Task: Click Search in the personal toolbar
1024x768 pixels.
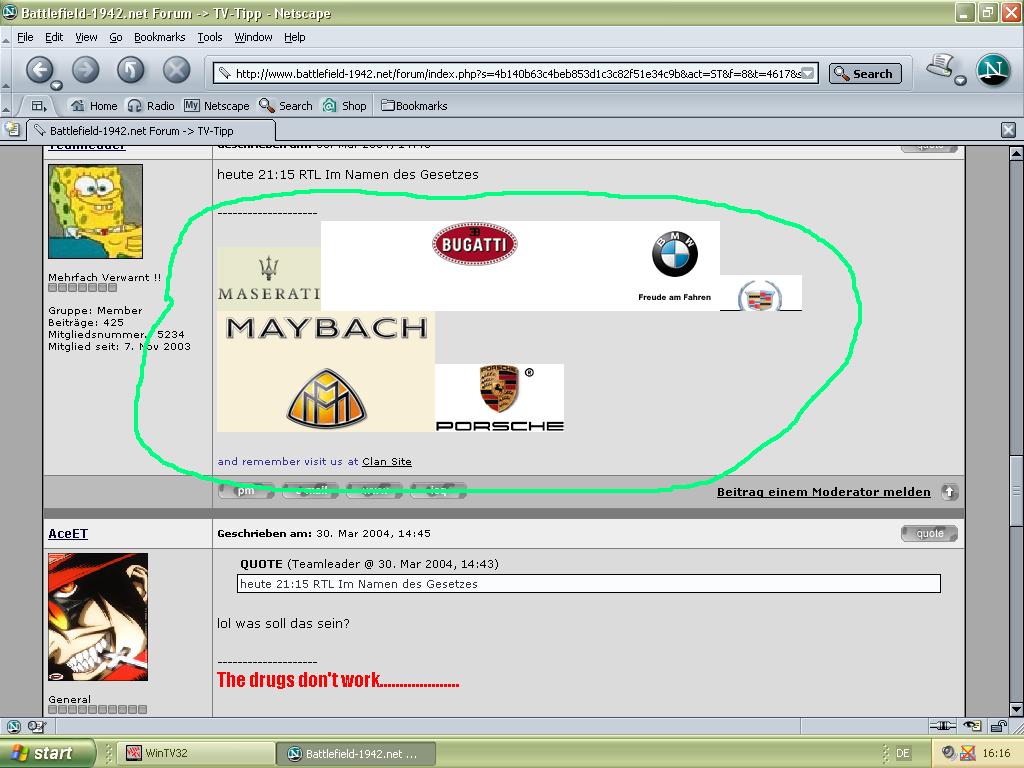Action: click(x=285, y=105)
